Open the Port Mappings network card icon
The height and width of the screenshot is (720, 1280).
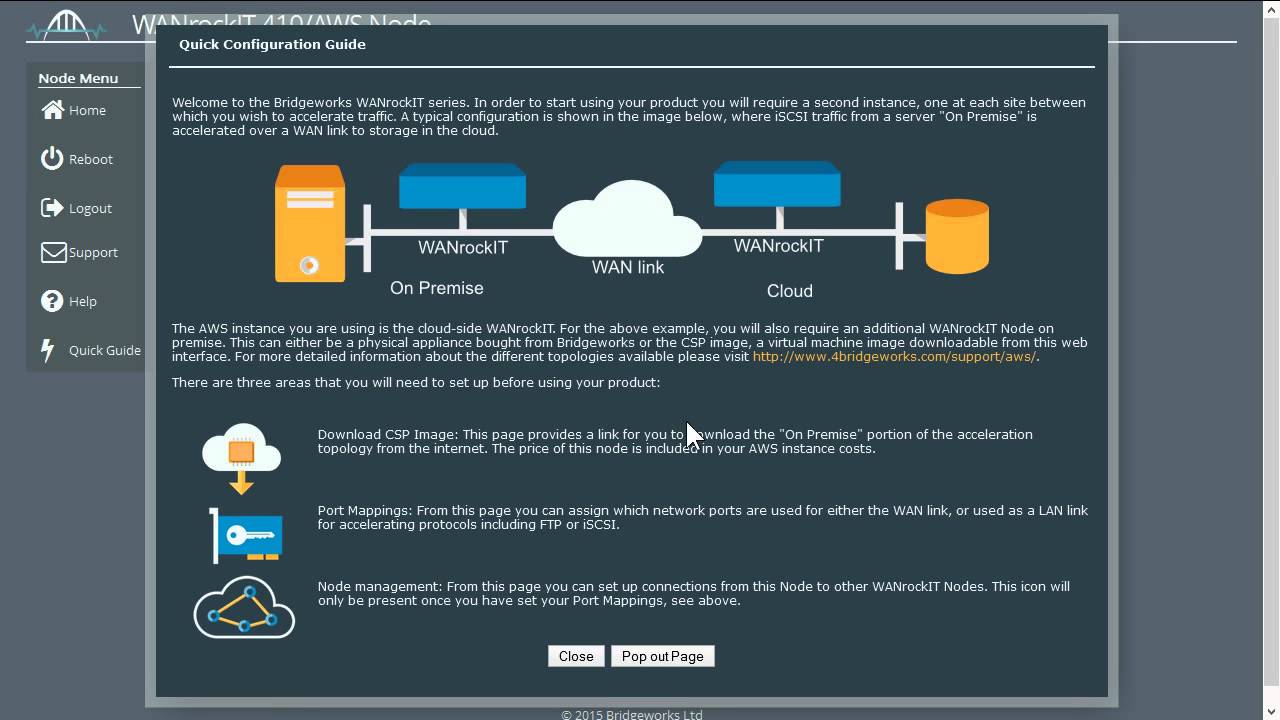click(246, 535)
